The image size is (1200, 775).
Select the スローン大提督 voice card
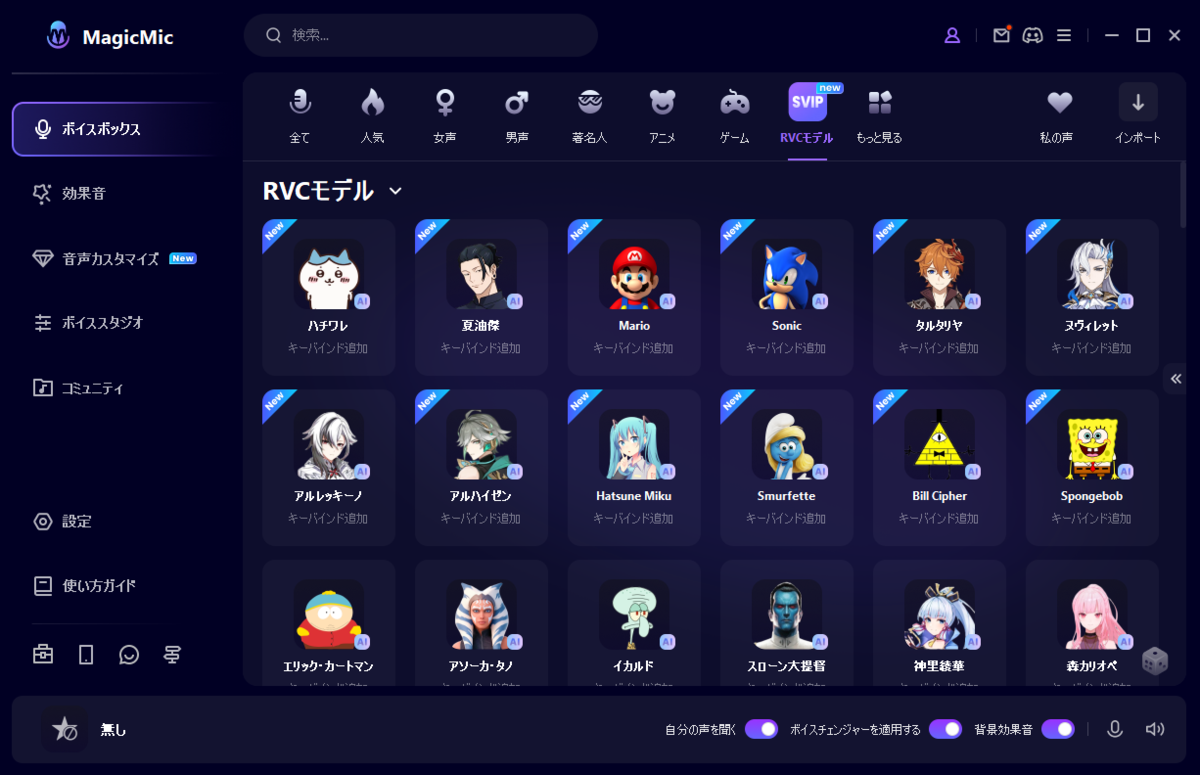pos(787,623)
